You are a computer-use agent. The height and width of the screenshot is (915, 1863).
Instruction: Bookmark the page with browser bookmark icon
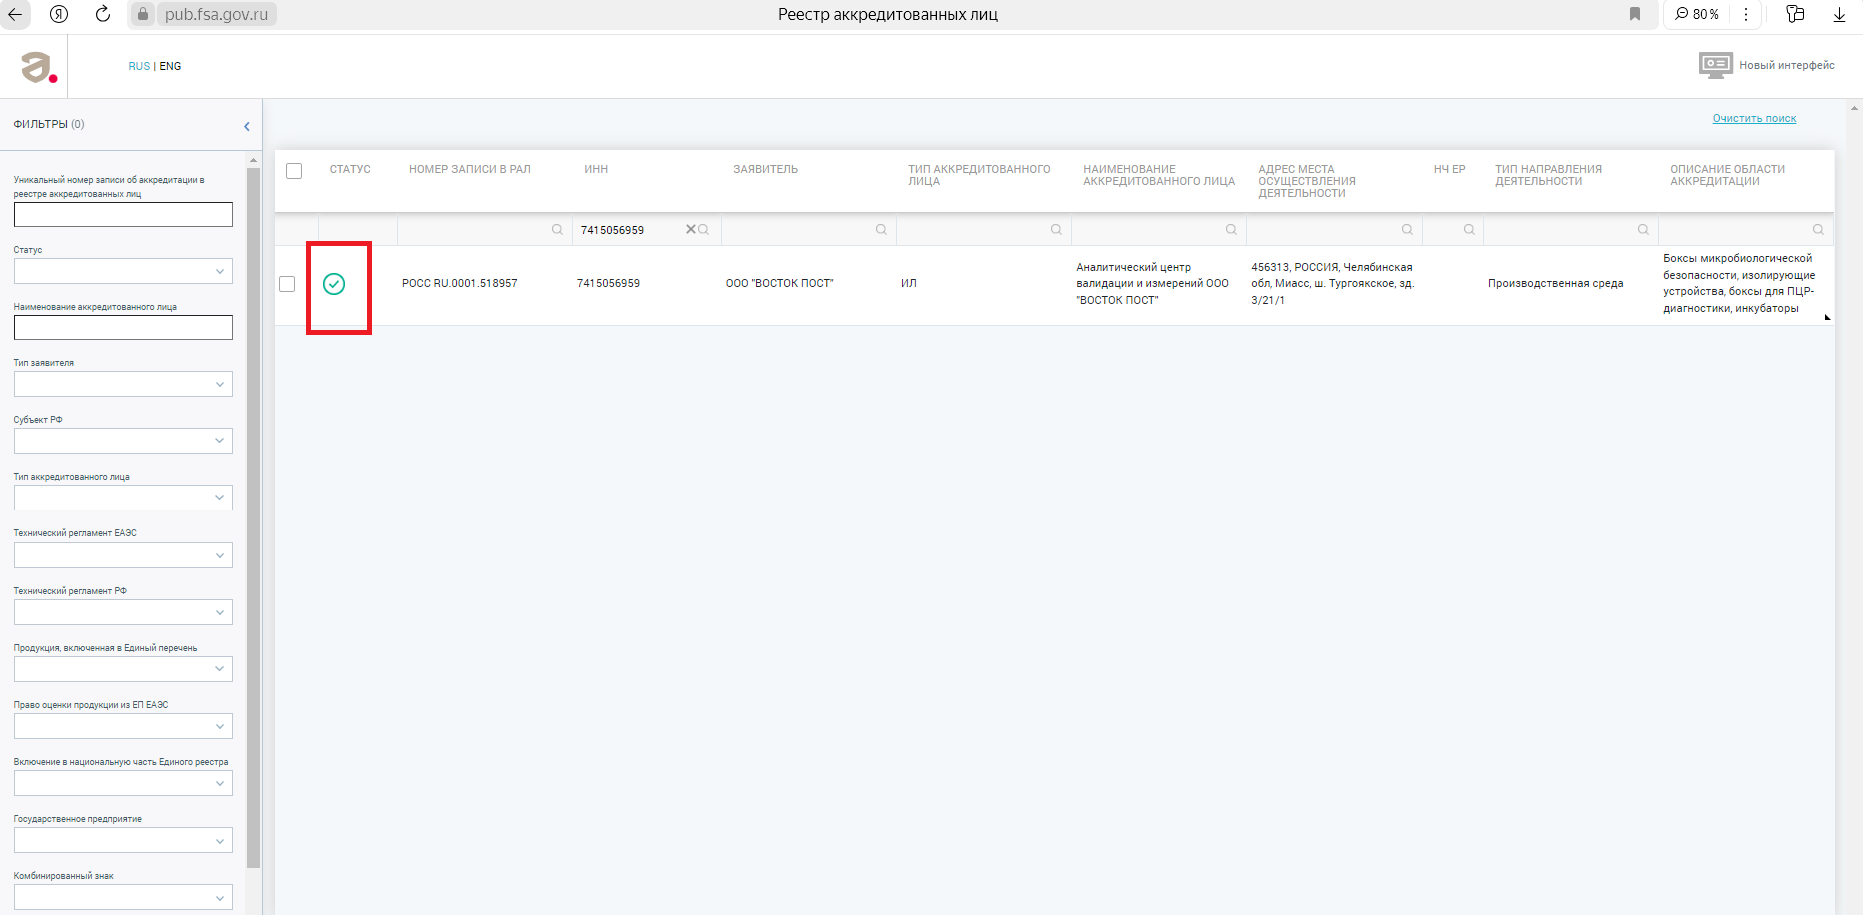1635,14
